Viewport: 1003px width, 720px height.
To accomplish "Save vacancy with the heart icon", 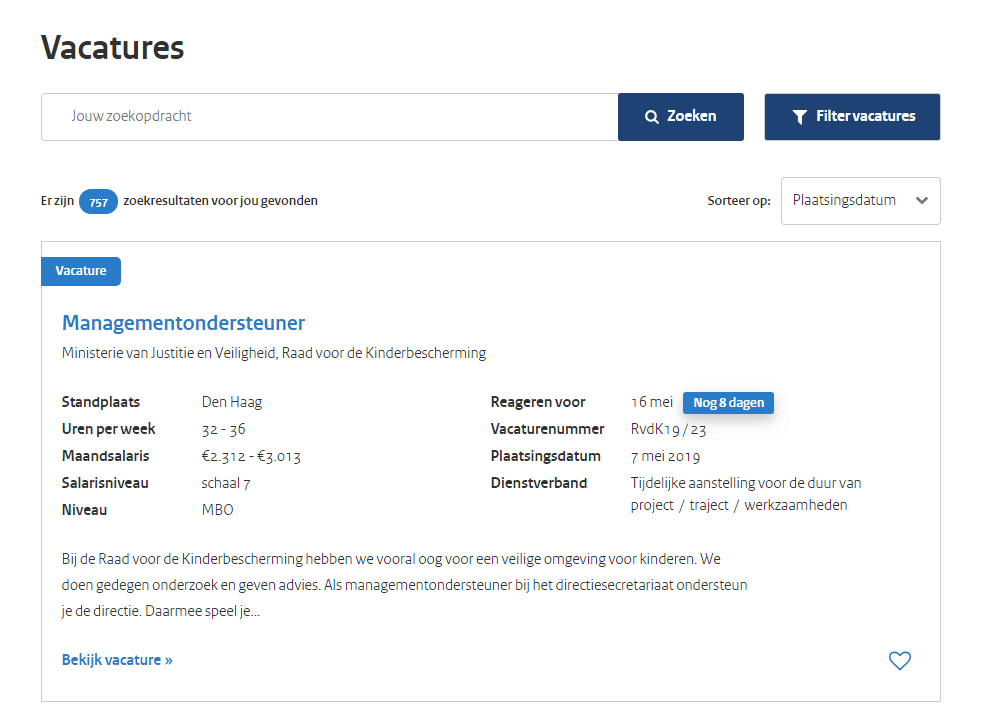I will (x=900, y=660).
